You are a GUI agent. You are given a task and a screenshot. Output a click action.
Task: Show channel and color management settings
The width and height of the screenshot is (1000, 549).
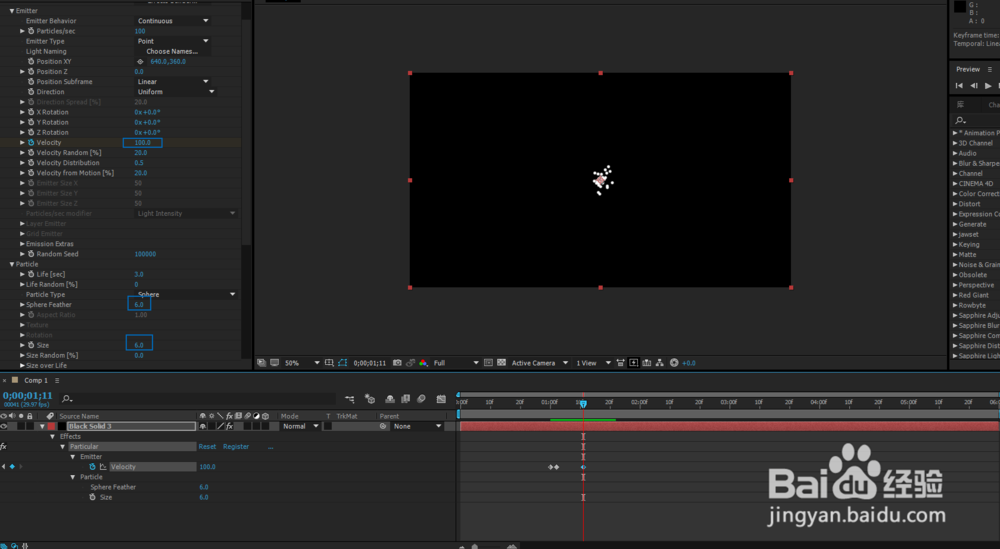(x=423, y=363)
